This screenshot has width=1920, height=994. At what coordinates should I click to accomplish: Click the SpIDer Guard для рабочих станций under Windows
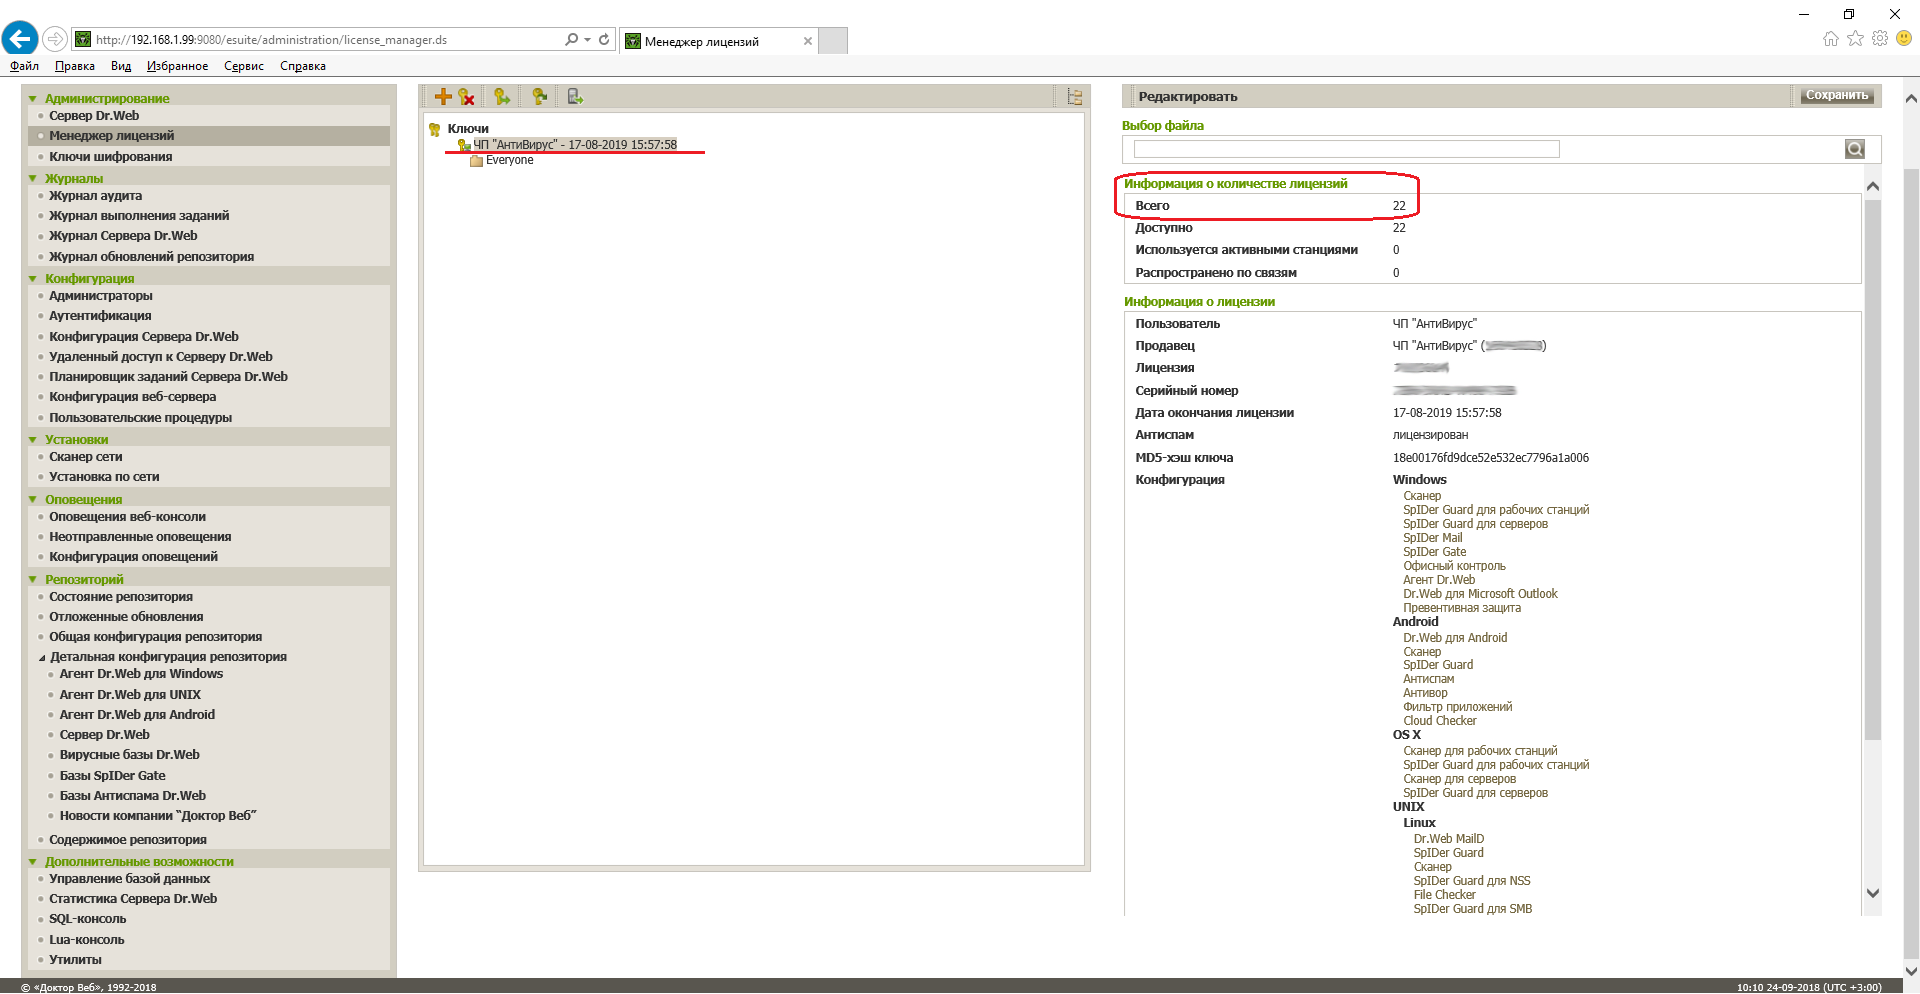(x=1496, y=510)
